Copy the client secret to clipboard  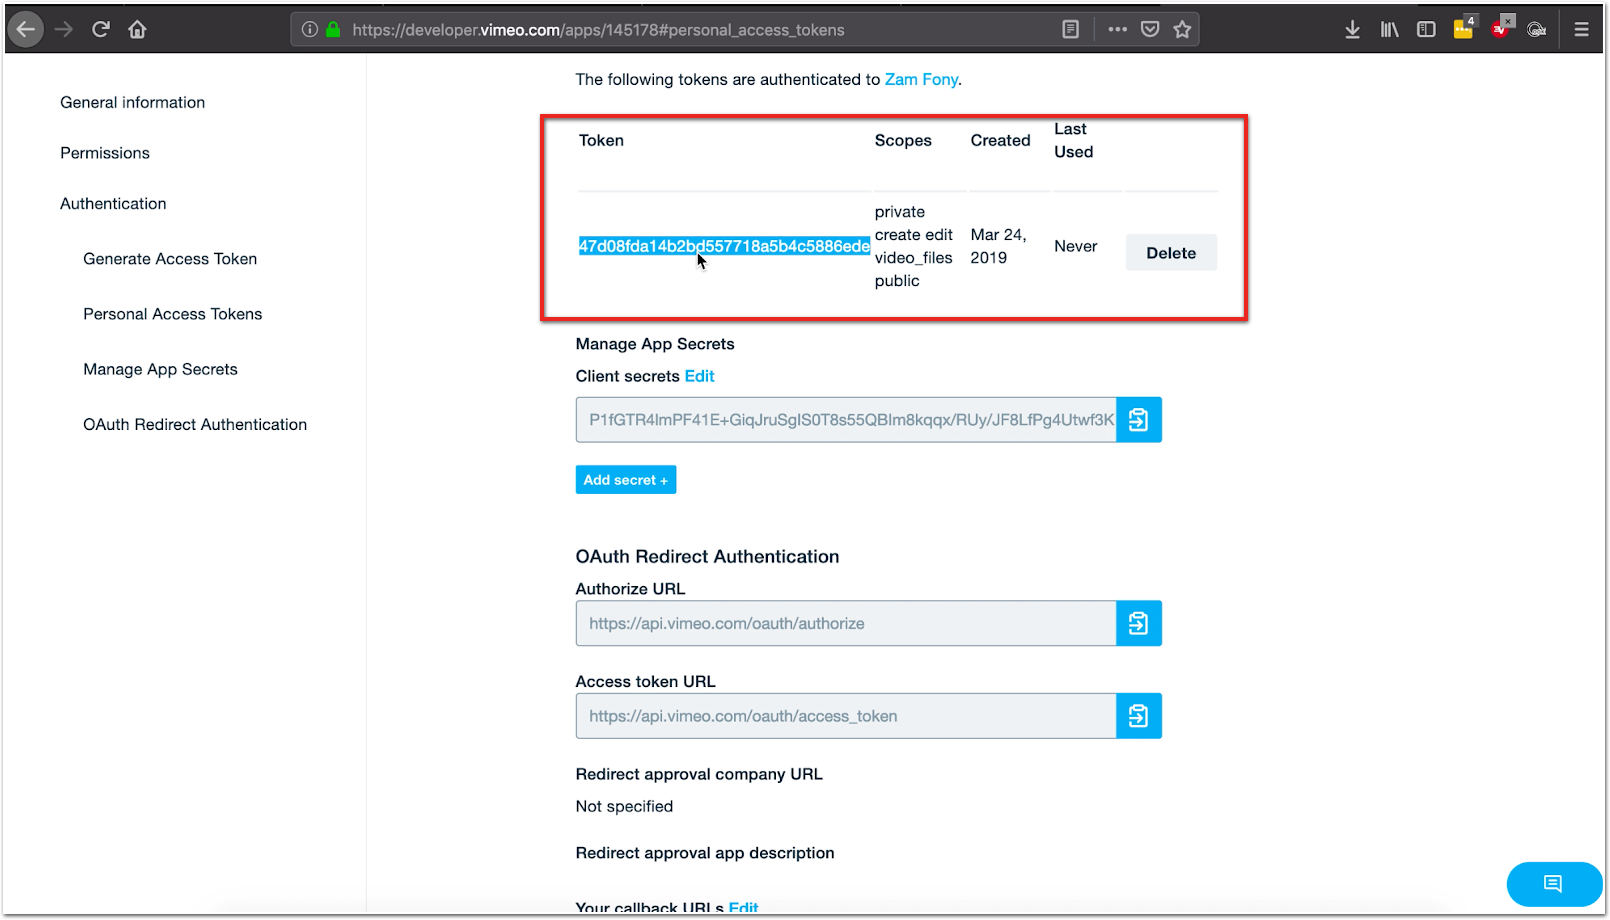click(1139, 420)
